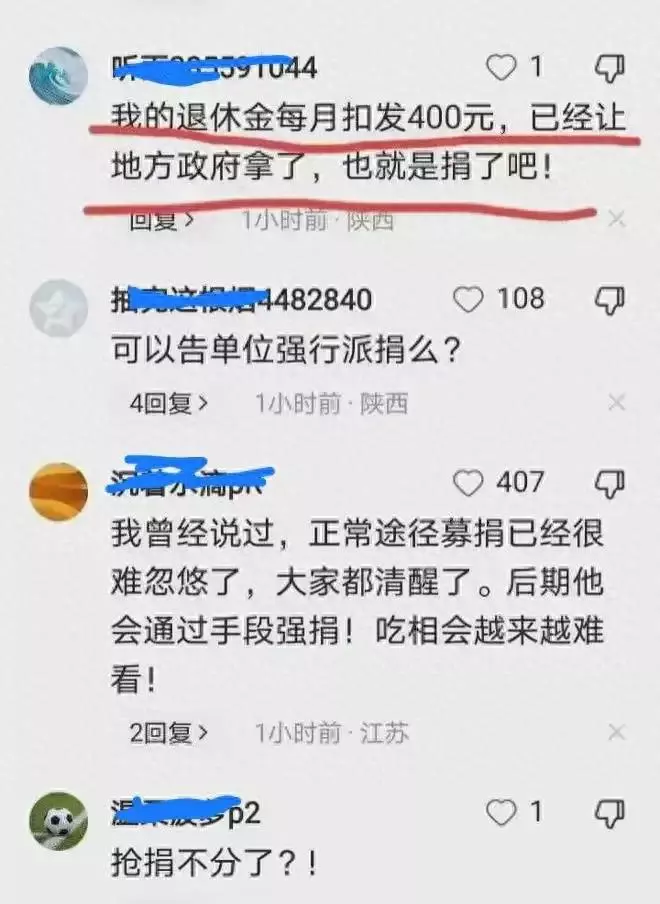Dismiss the pension comment with X
The height and width of the screenshot is (904, 660).
pyautogui.click(x=617, y=219)
